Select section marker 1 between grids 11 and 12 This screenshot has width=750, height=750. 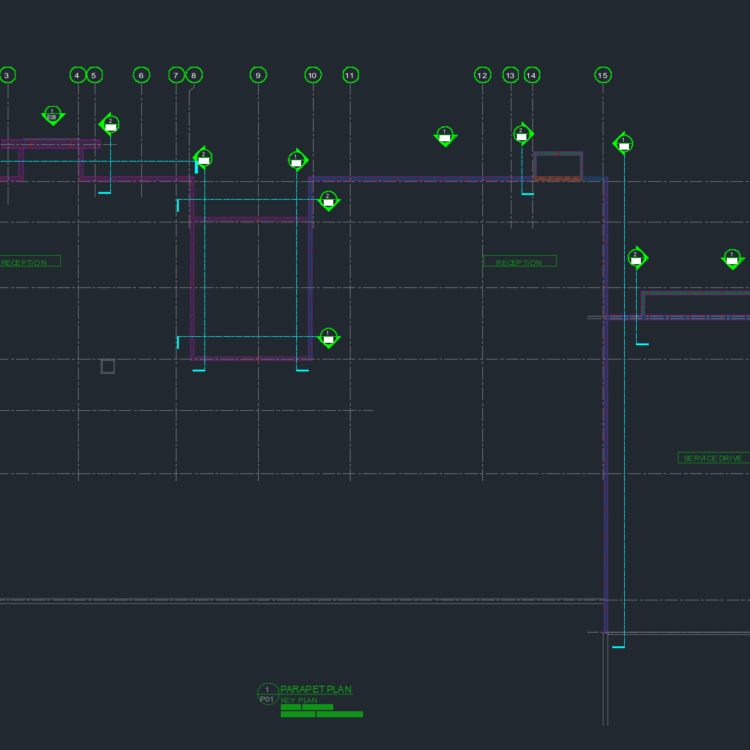pyautogui.click(x=445, y=136)
